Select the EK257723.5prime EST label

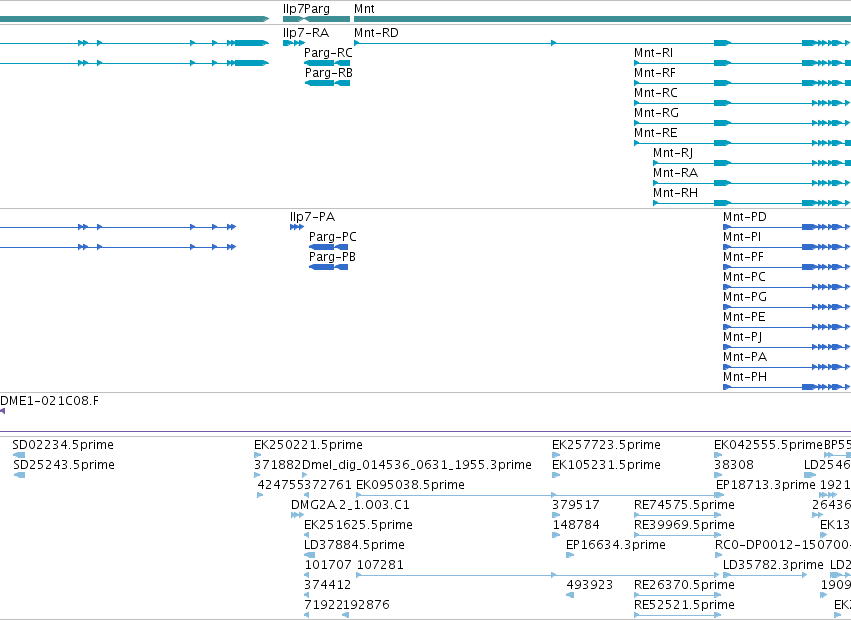coord(606,445)
